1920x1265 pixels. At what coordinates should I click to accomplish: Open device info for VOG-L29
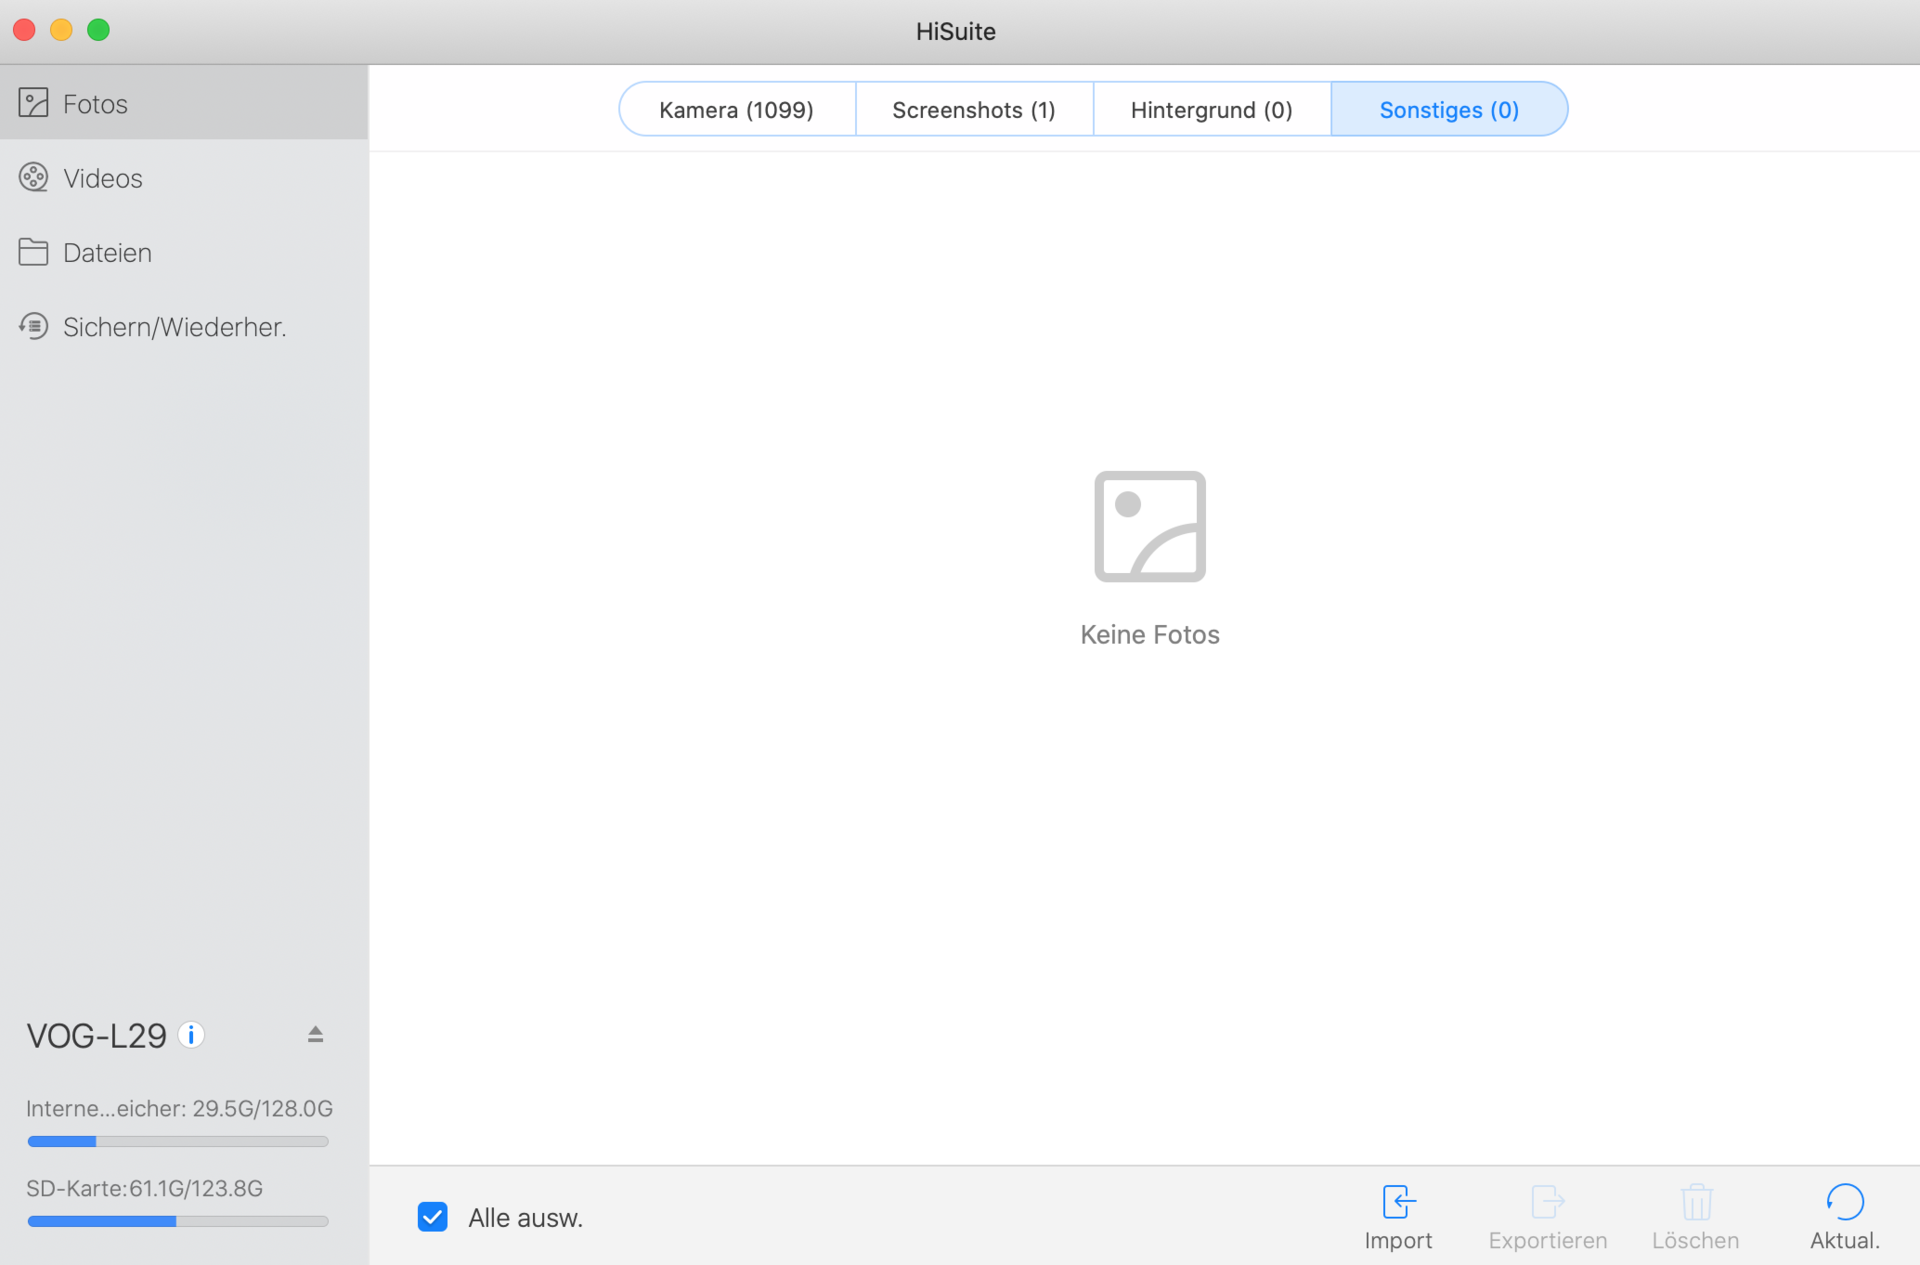click(x=191, y=1034)
